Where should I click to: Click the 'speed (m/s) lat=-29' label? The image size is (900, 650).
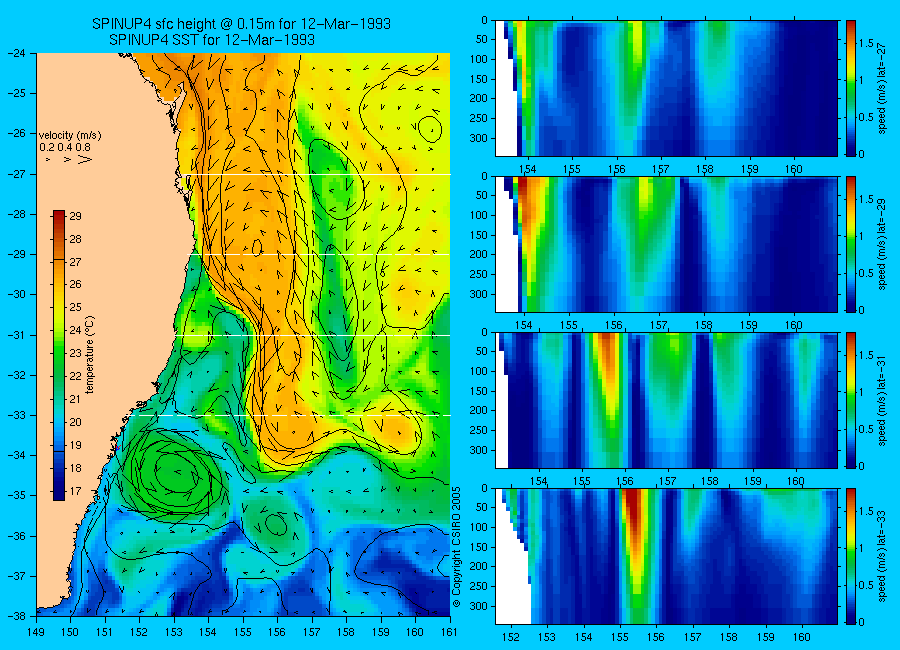click(882, 244)
